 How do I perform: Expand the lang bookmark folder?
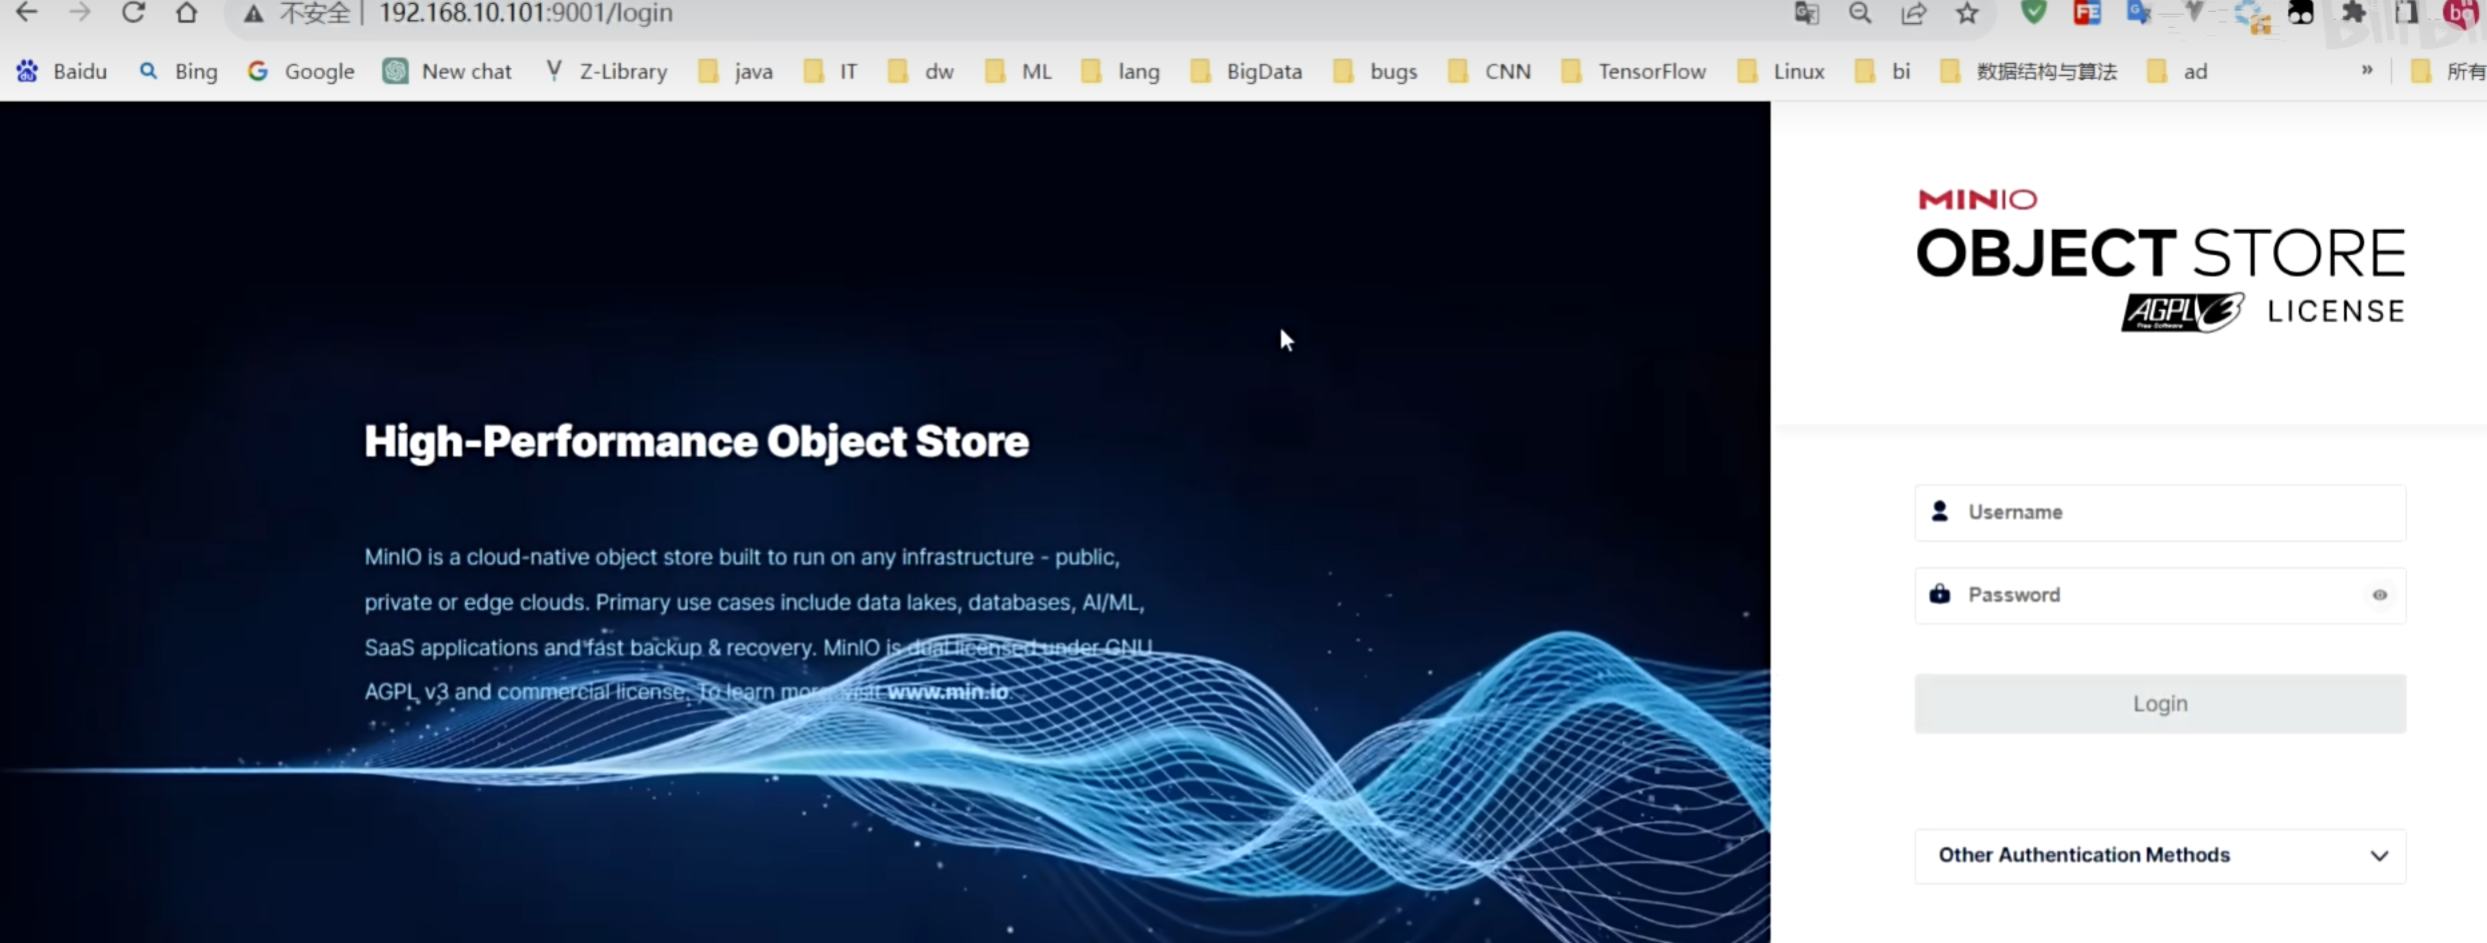1121,71
